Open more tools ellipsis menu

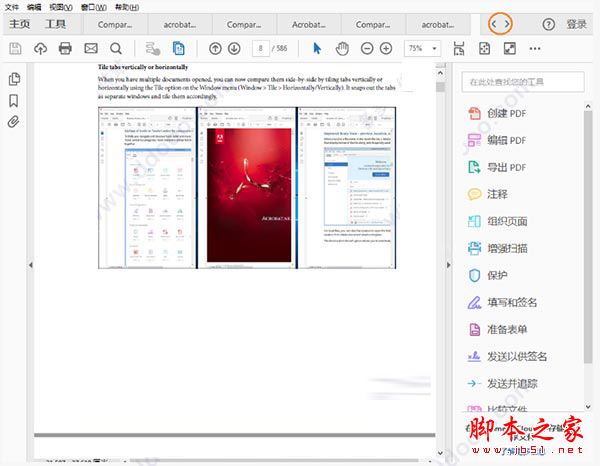click(535, 49)
